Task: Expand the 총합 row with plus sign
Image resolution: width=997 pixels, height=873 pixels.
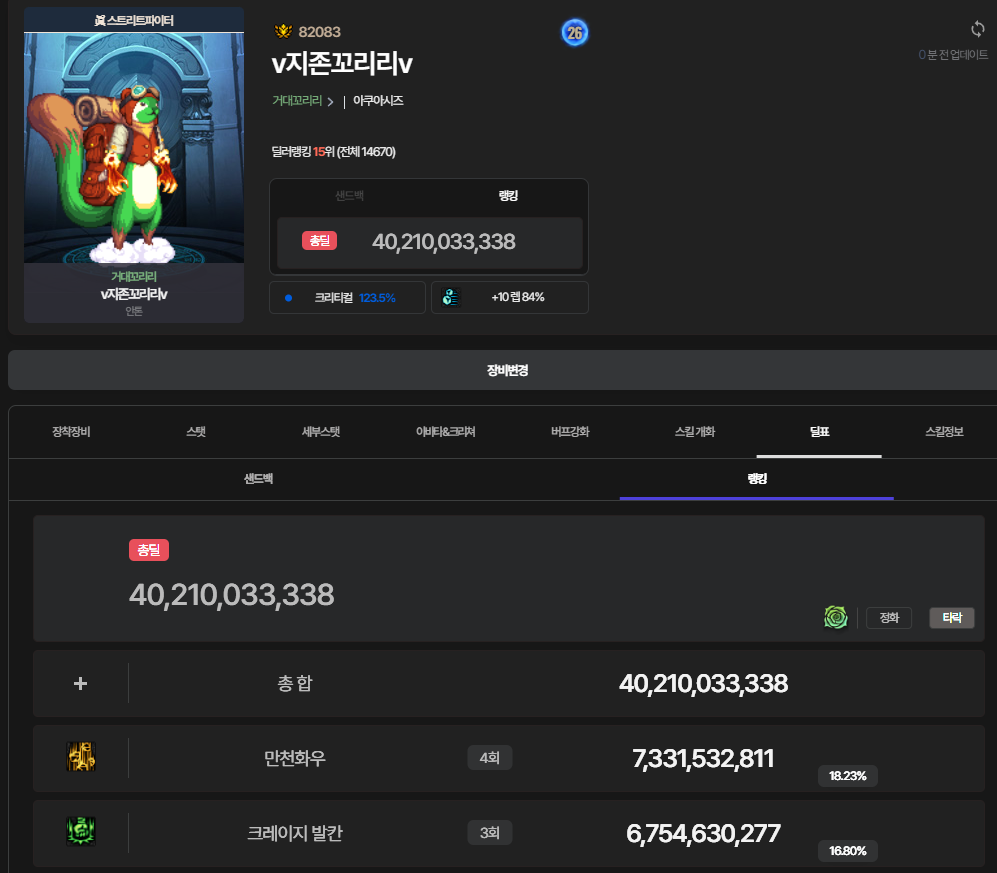Action: 81,683
